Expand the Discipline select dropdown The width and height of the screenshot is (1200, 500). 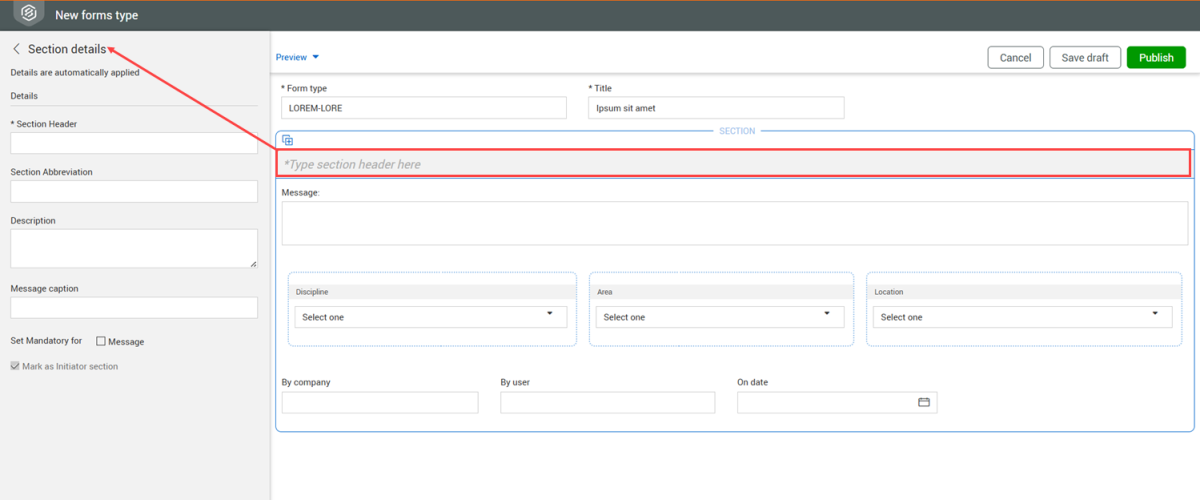(430, 317)
